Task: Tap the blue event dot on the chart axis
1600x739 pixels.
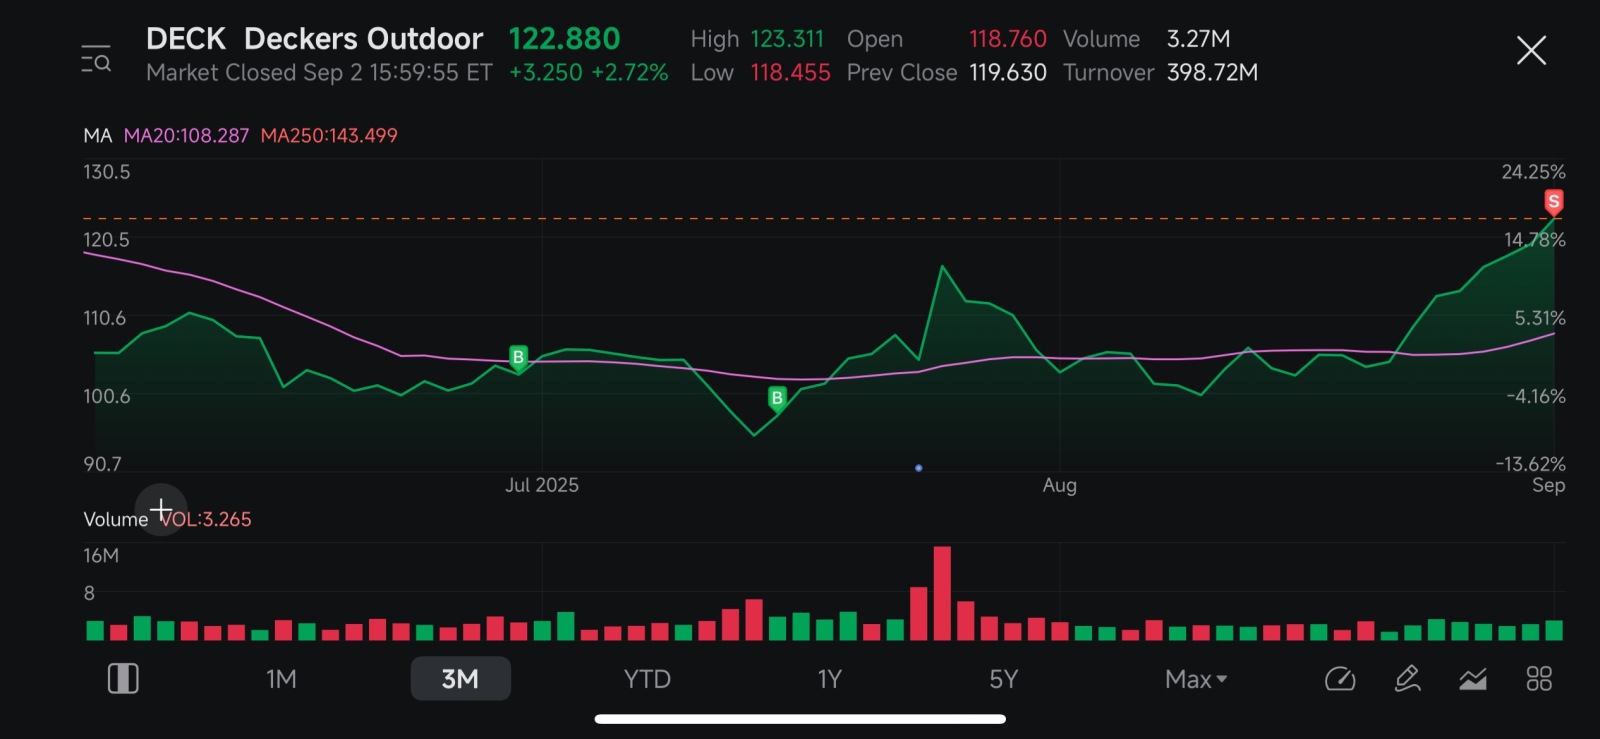Action: click(918, 468)
